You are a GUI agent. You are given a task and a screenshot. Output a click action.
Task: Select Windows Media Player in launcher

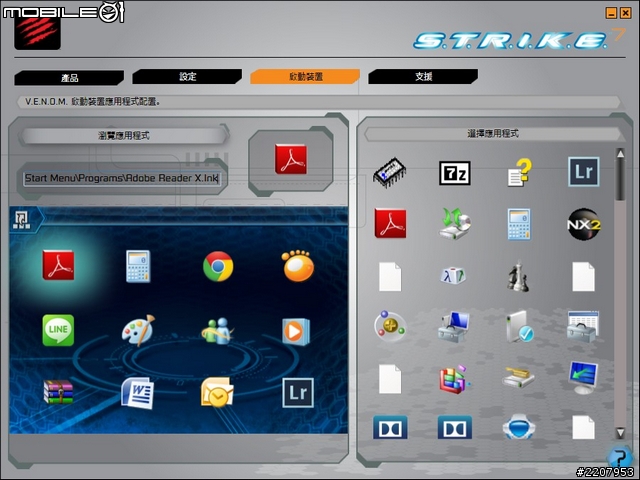coord(296,331)
